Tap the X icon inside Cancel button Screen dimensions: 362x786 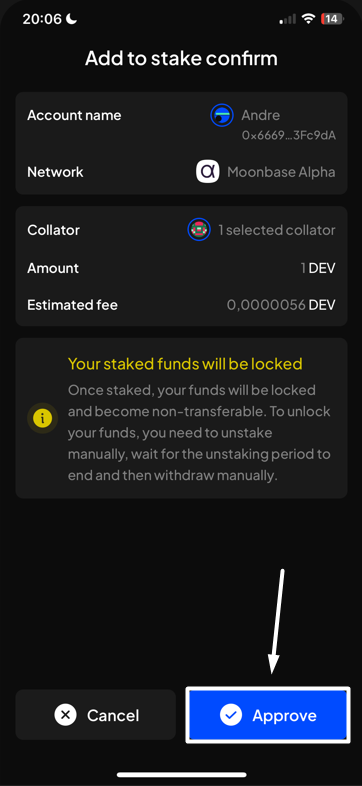click(65, 715)
